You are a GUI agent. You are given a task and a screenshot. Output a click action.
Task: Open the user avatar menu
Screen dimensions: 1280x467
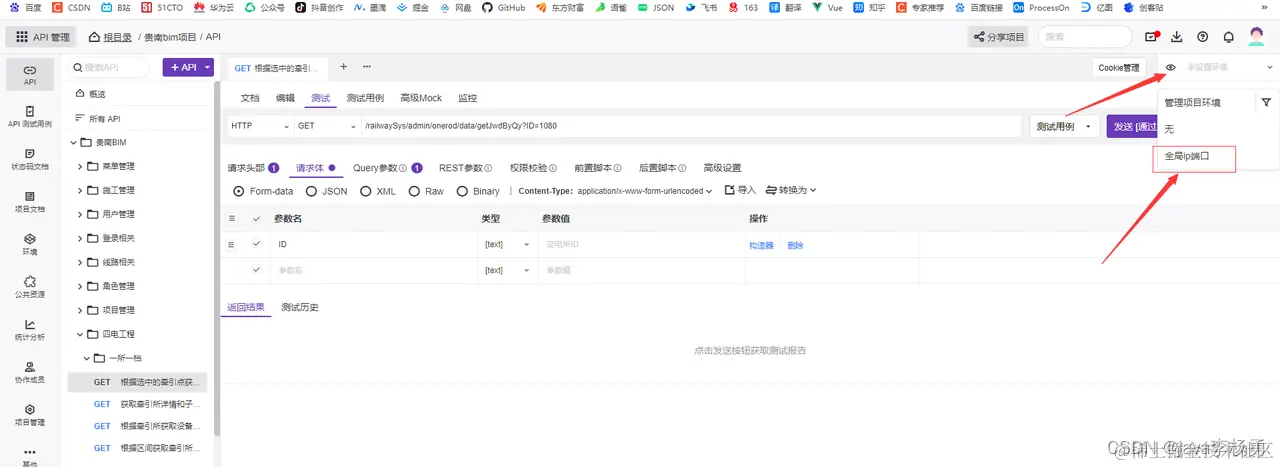point(1257,37)
